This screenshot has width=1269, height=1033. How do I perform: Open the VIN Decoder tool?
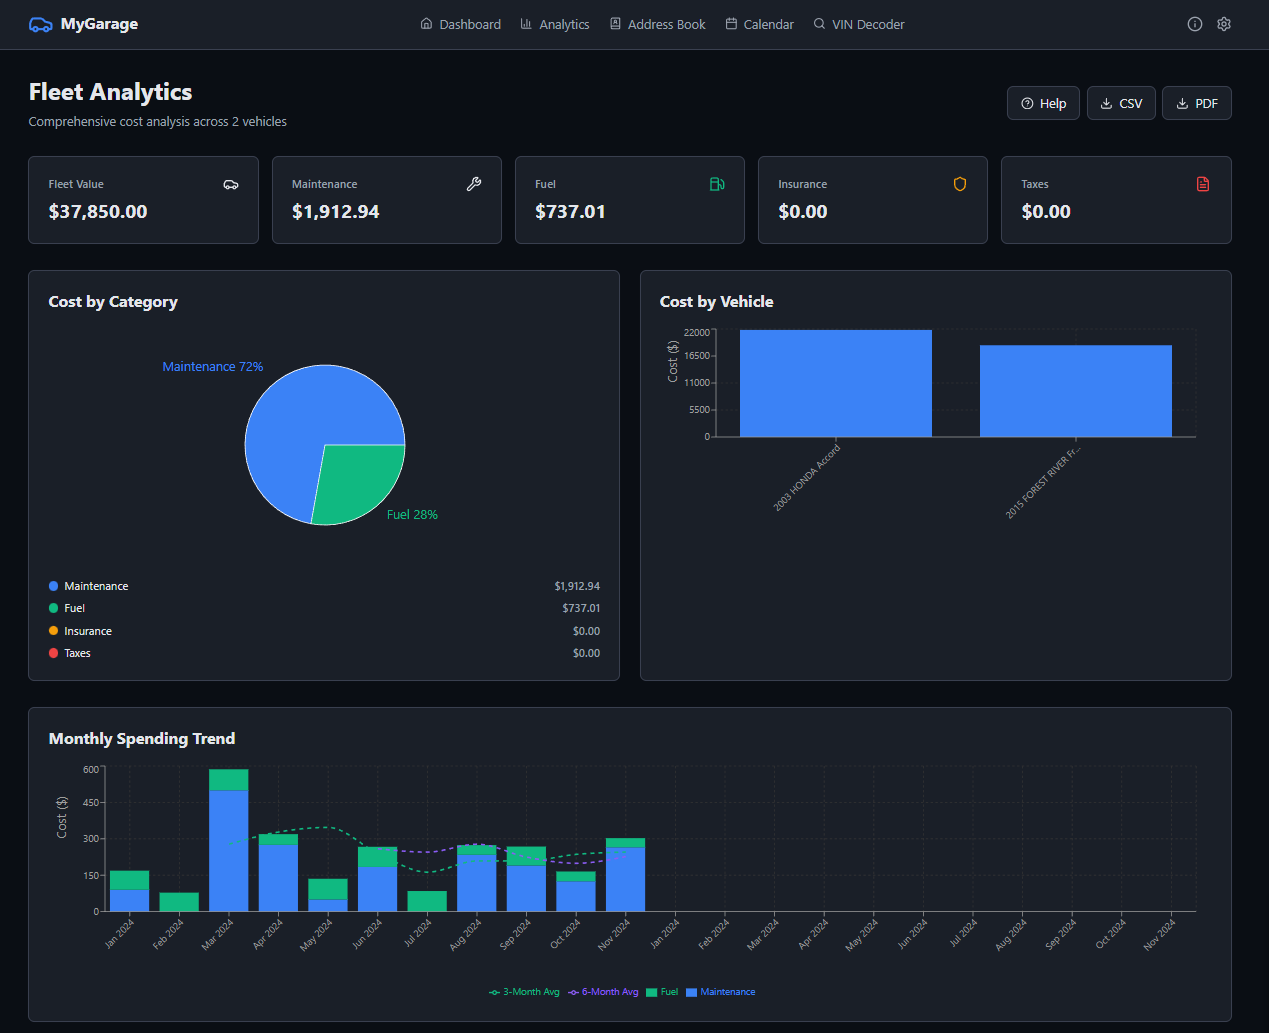tap(859, 24)
